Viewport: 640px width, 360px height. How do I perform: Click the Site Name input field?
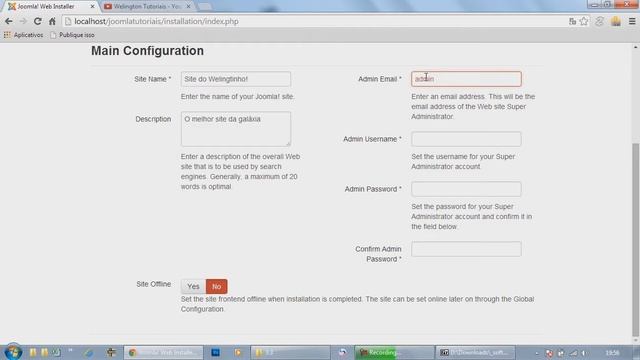point(236,79)
